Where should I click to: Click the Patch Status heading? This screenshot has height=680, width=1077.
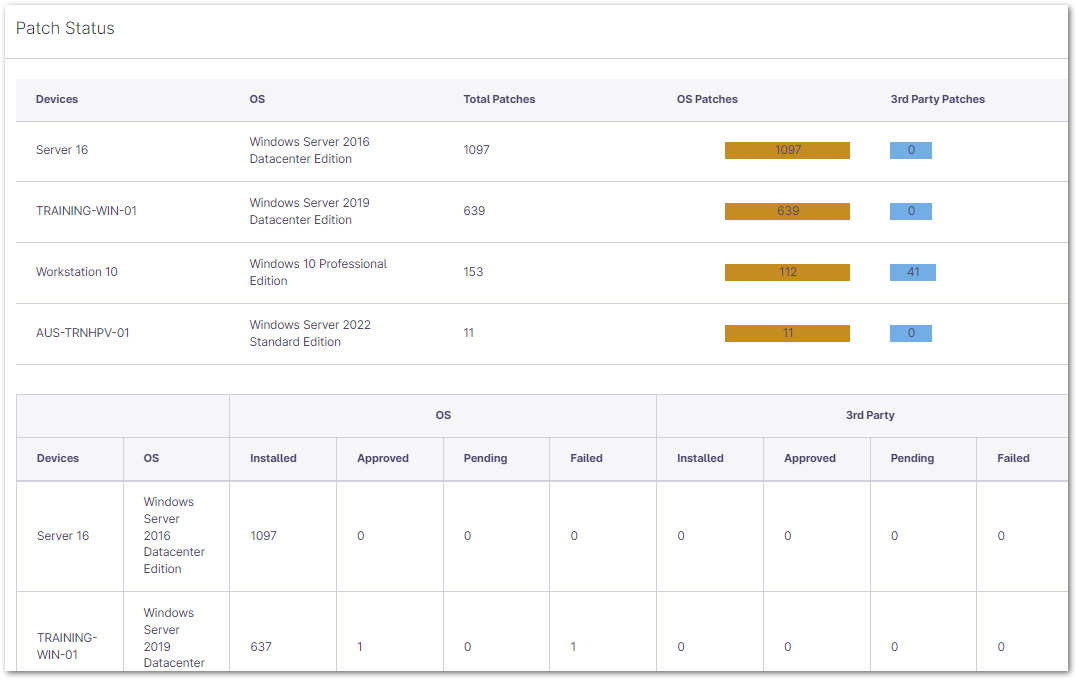65,28
